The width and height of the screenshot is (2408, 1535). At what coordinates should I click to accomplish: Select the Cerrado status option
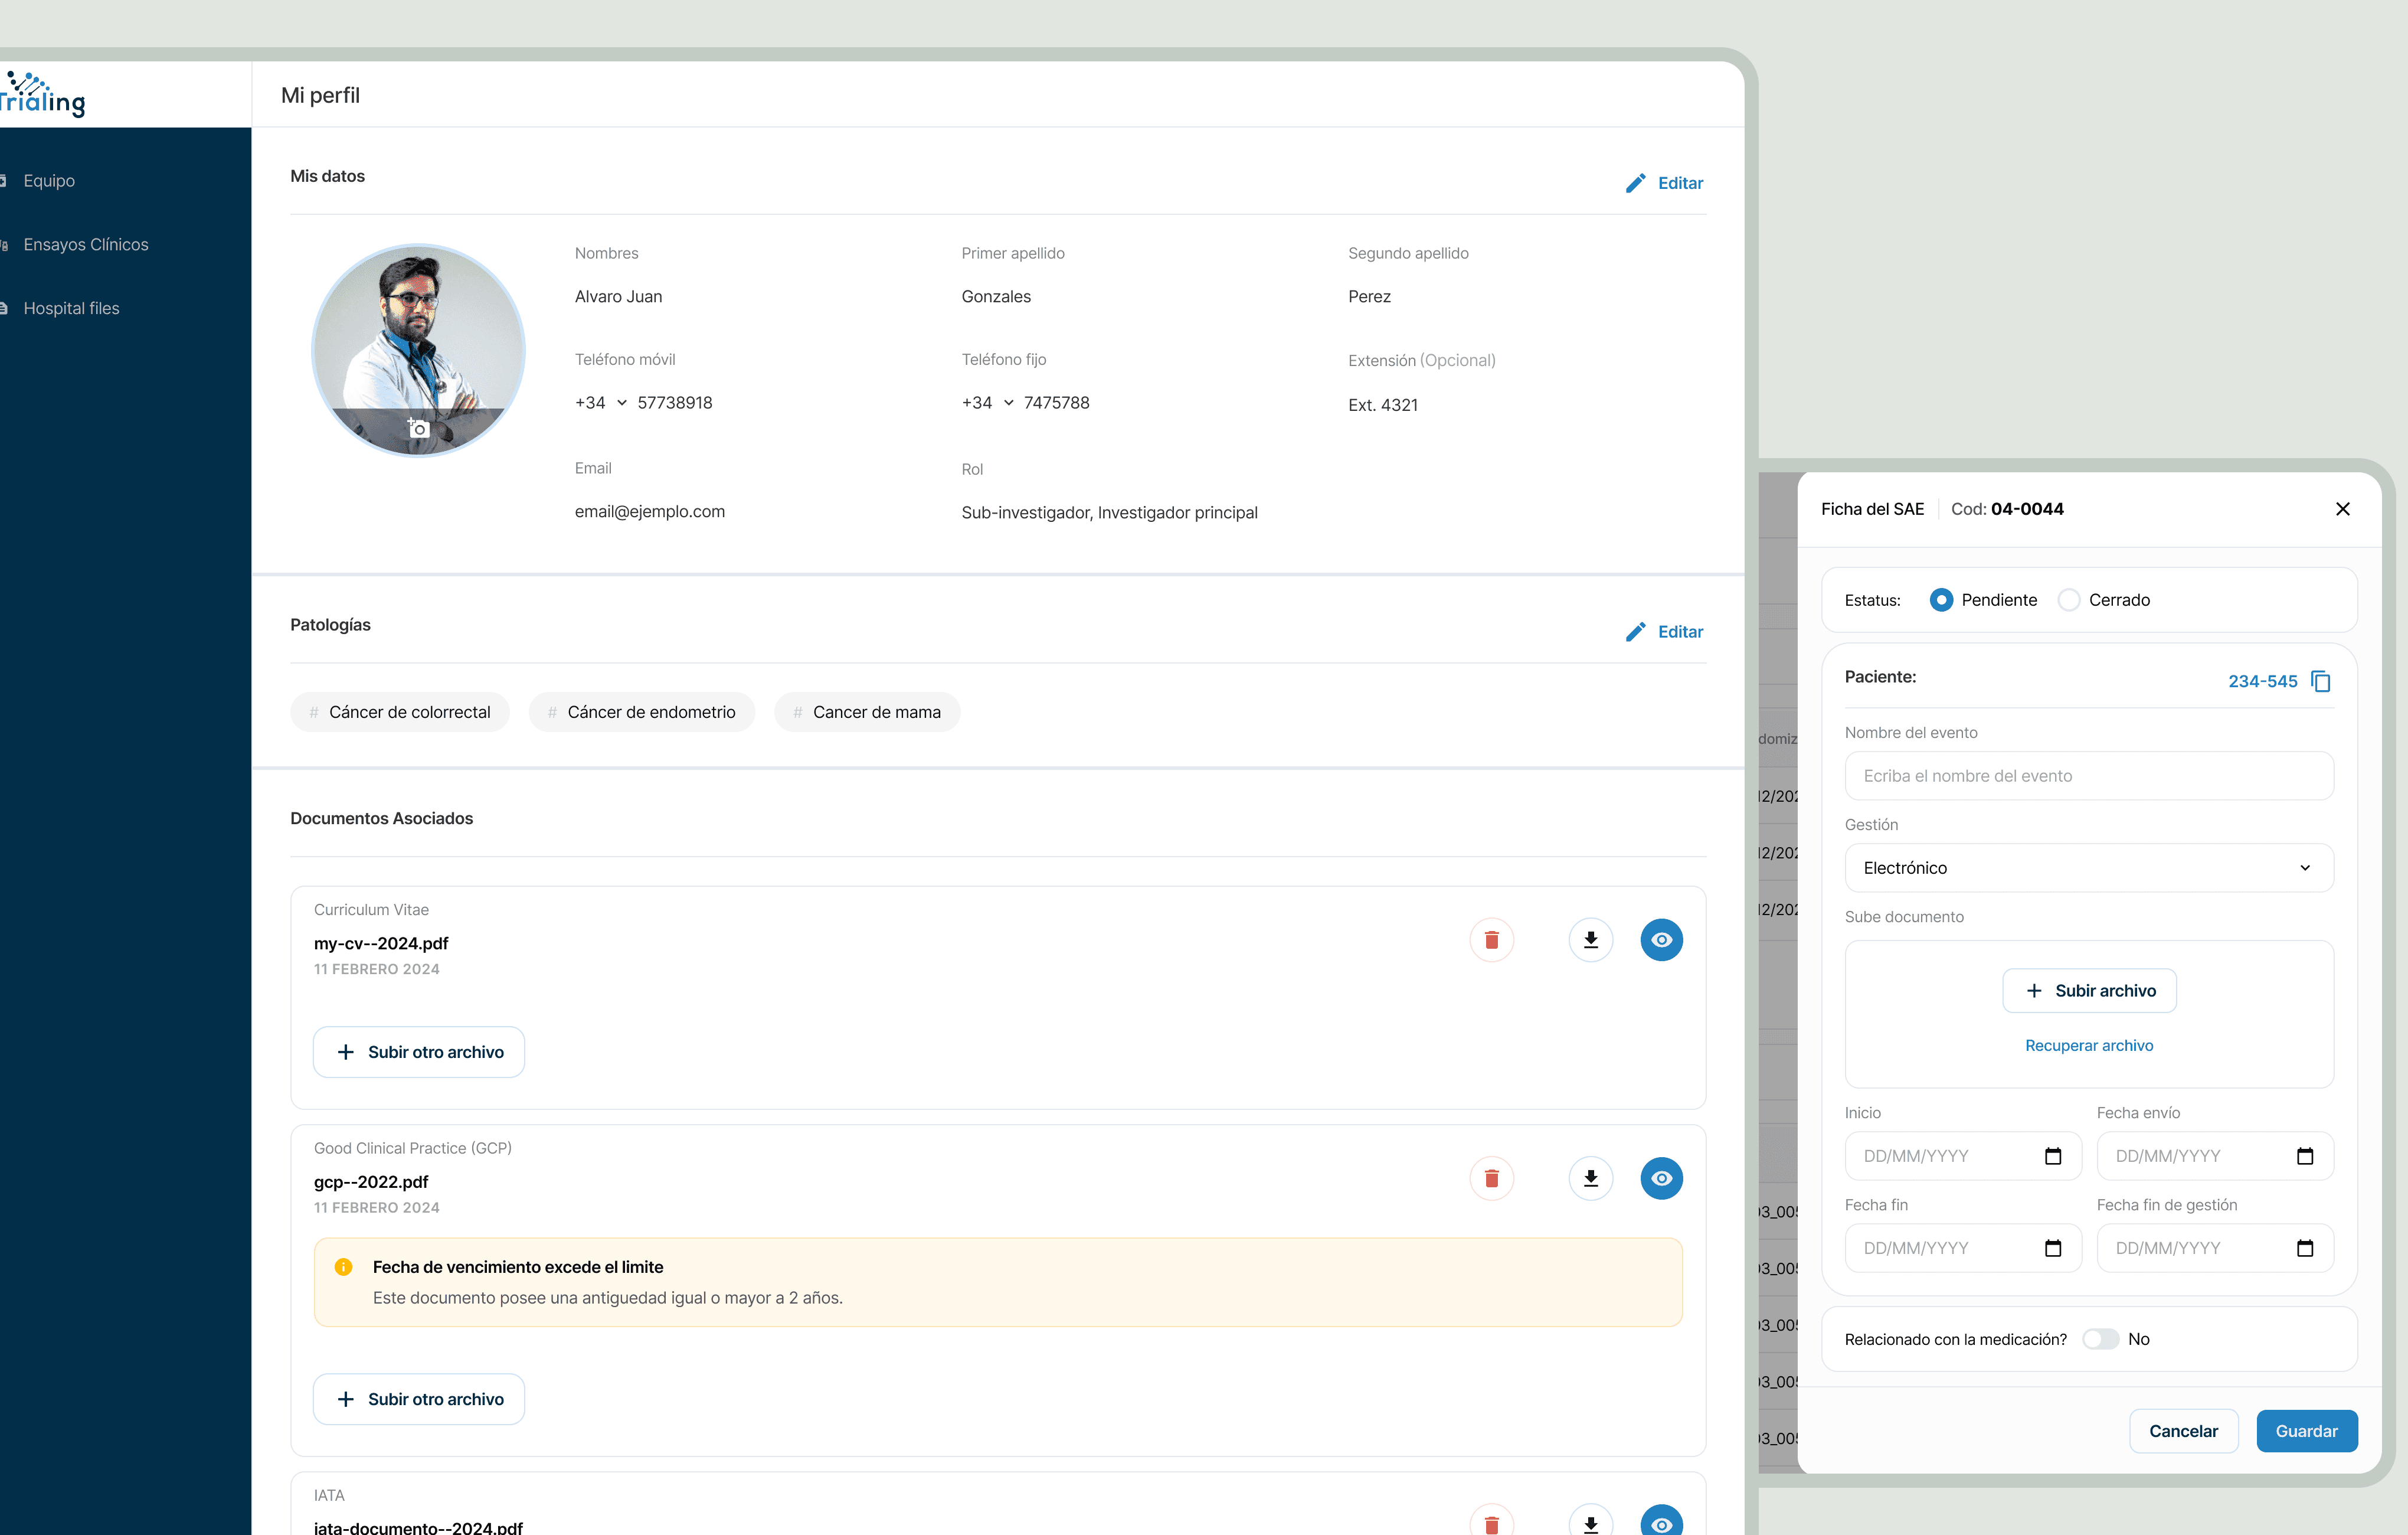(2069, 600)
